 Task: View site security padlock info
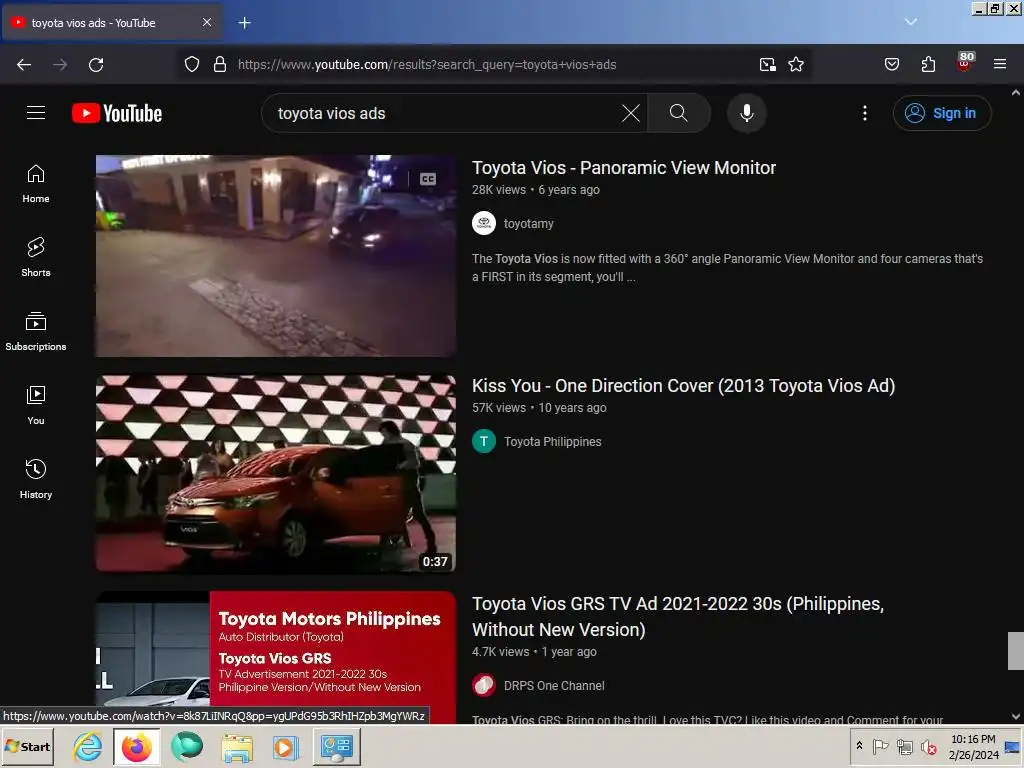pyautogui.click(x=220, y=65)
